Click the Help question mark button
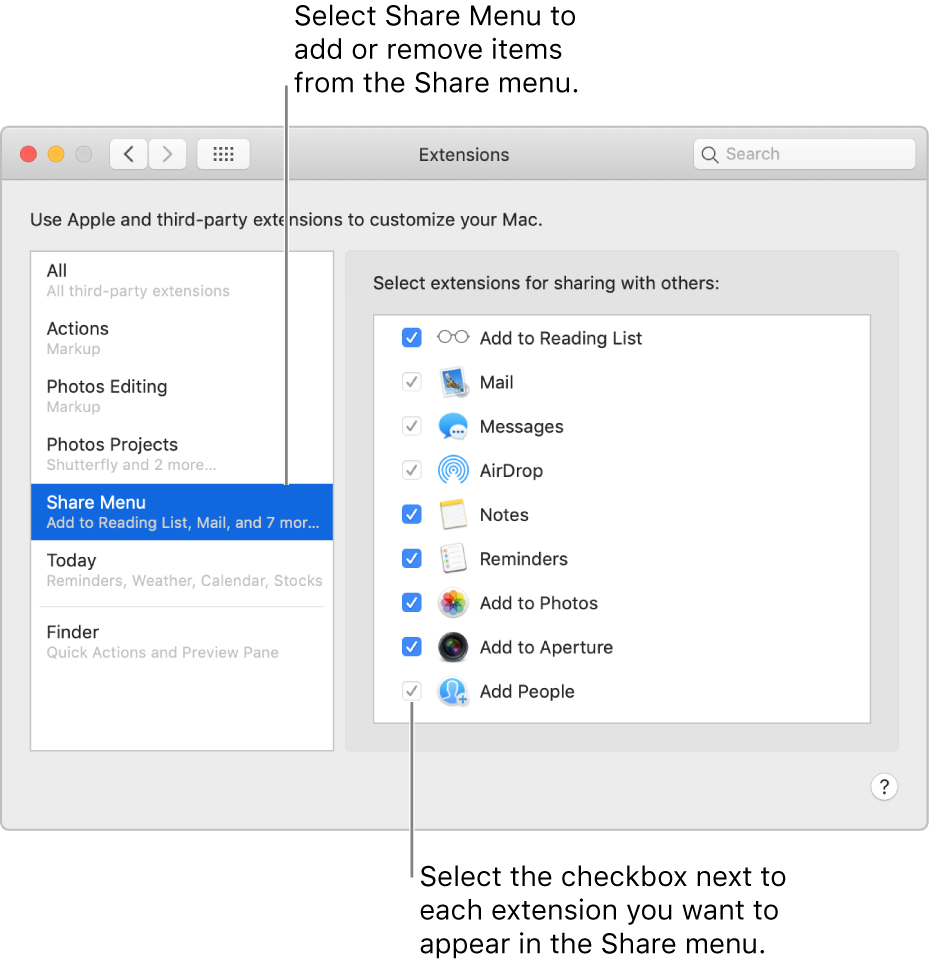The height and width of the screenshot is (966, 931). [x=884, y=787]
